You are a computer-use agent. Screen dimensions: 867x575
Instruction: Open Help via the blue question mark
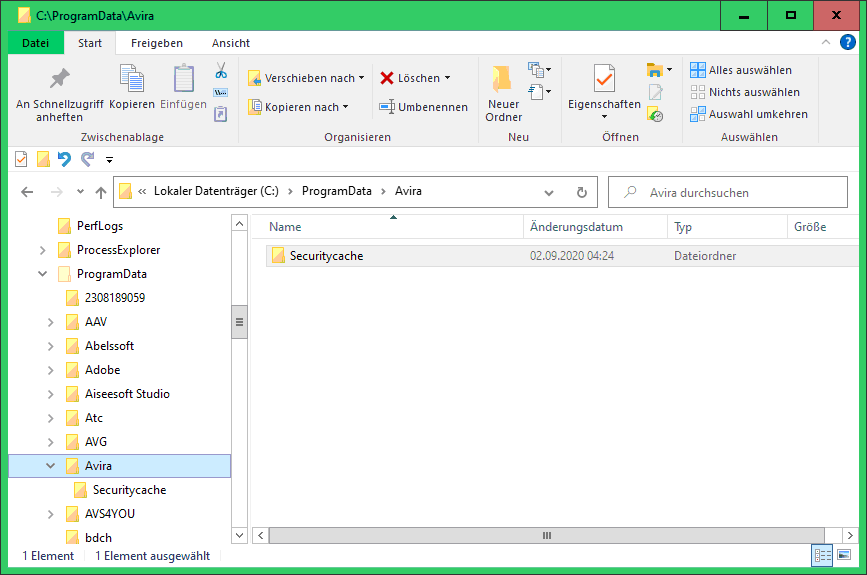pos(848,42)
